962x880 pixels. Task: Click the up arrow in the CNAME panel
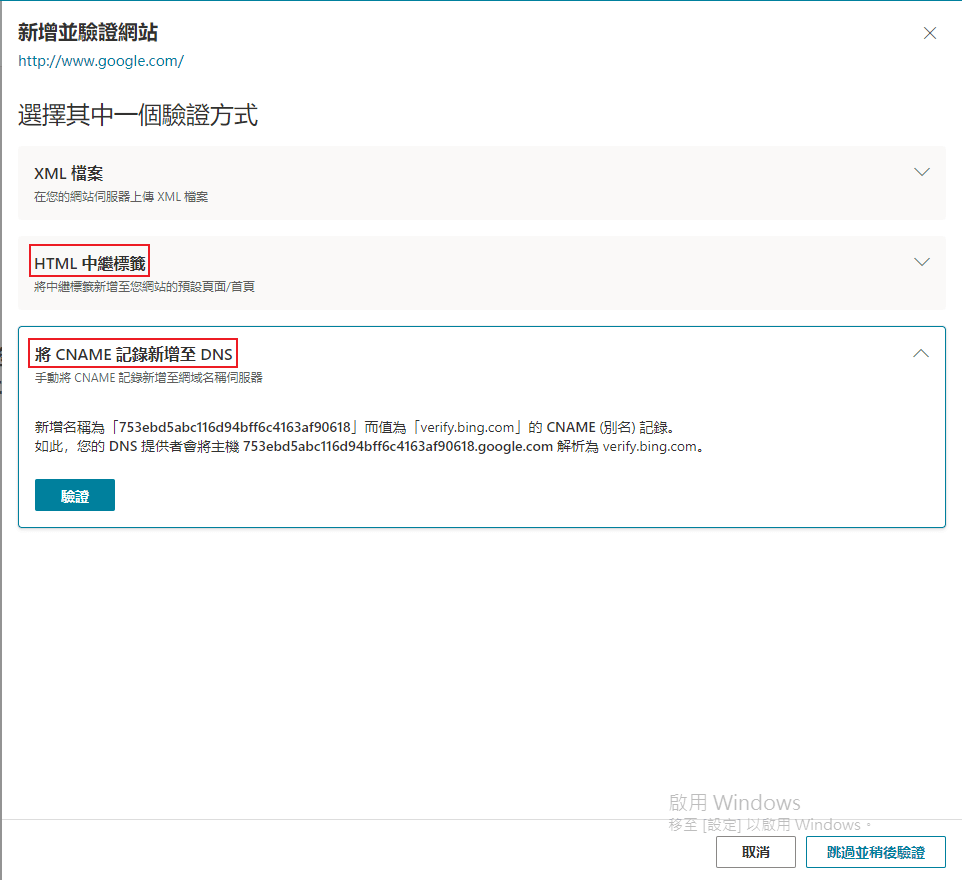click(x=921, y=353)
